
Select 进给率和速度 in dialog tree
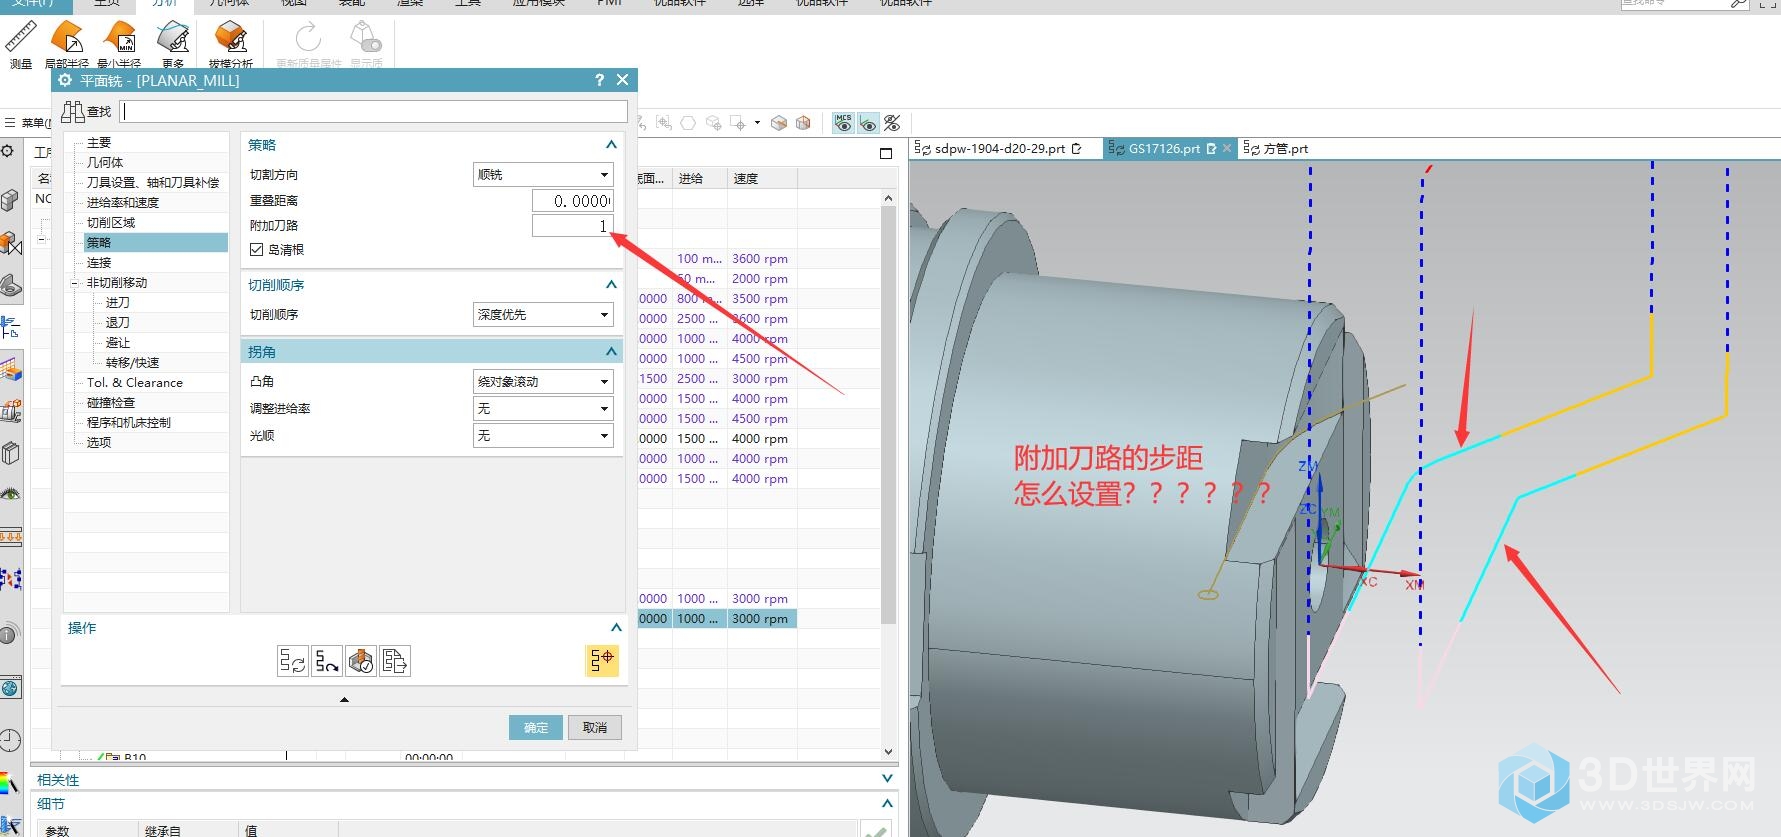click(123, 202)
